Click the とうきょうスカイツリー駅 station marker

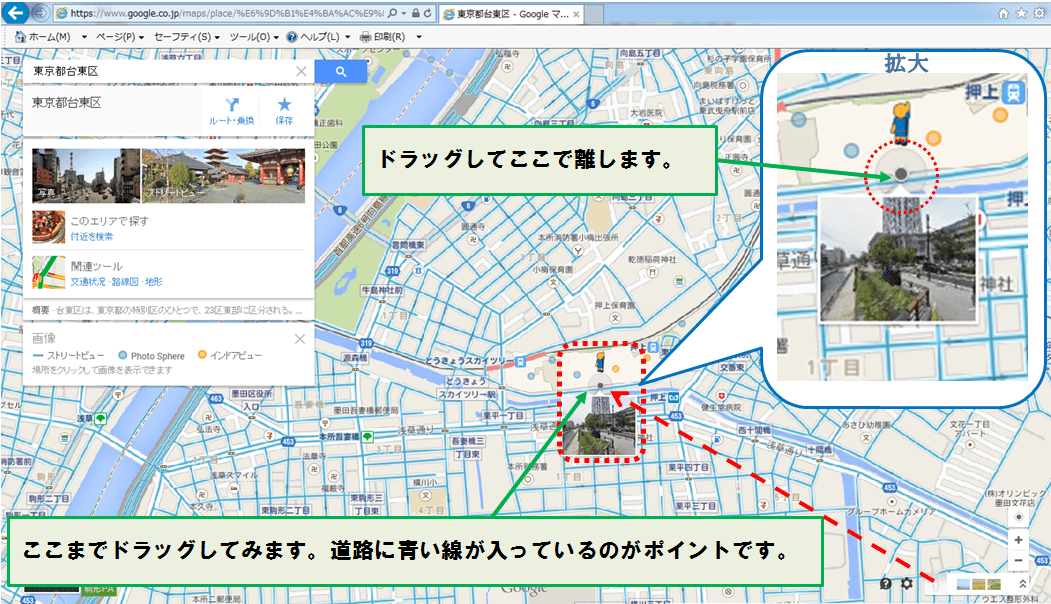coord(520,361)
